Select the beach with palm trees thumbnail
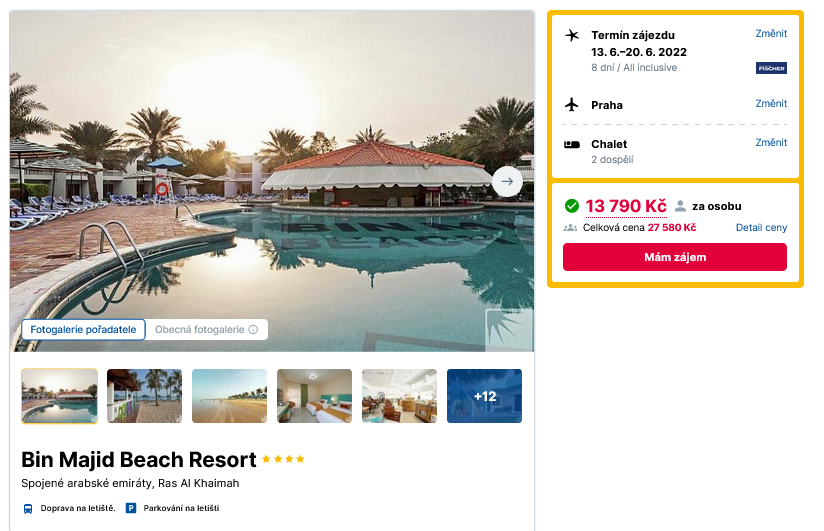Viewport: 824px width, 531px height. (144, 396)
